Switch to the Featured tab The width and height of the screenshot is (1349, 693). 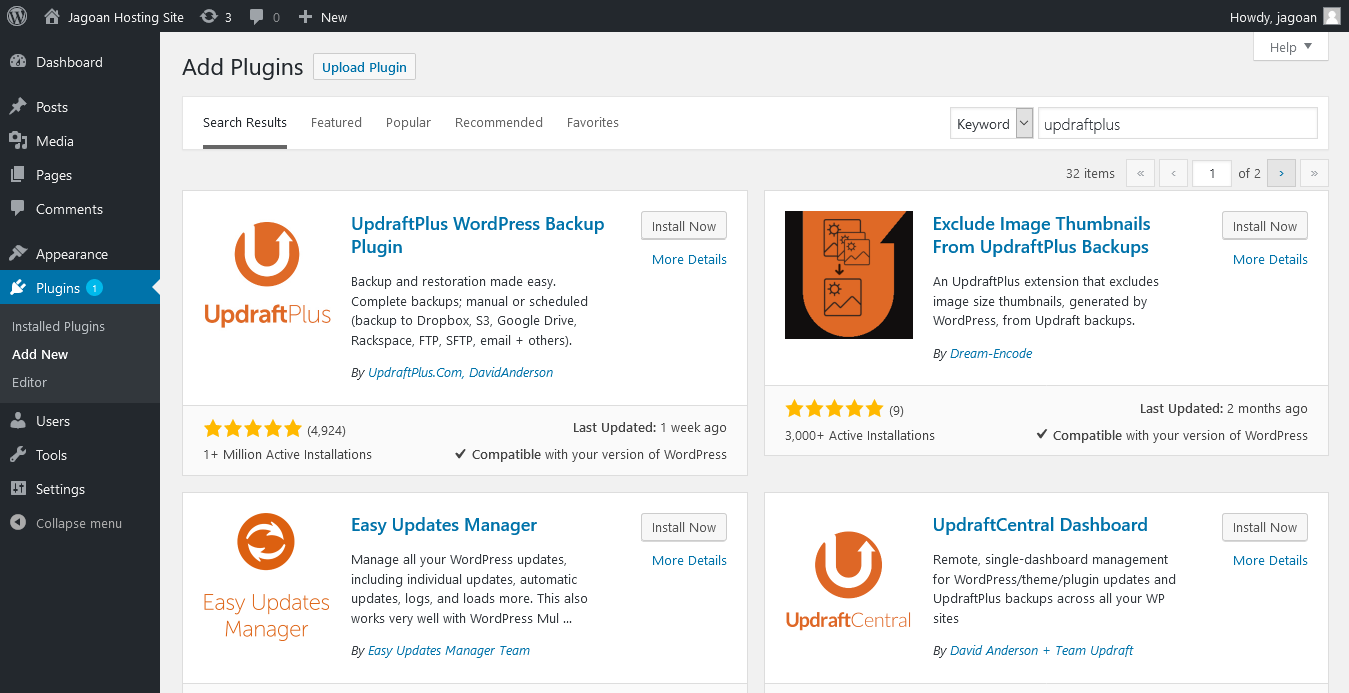336,123
